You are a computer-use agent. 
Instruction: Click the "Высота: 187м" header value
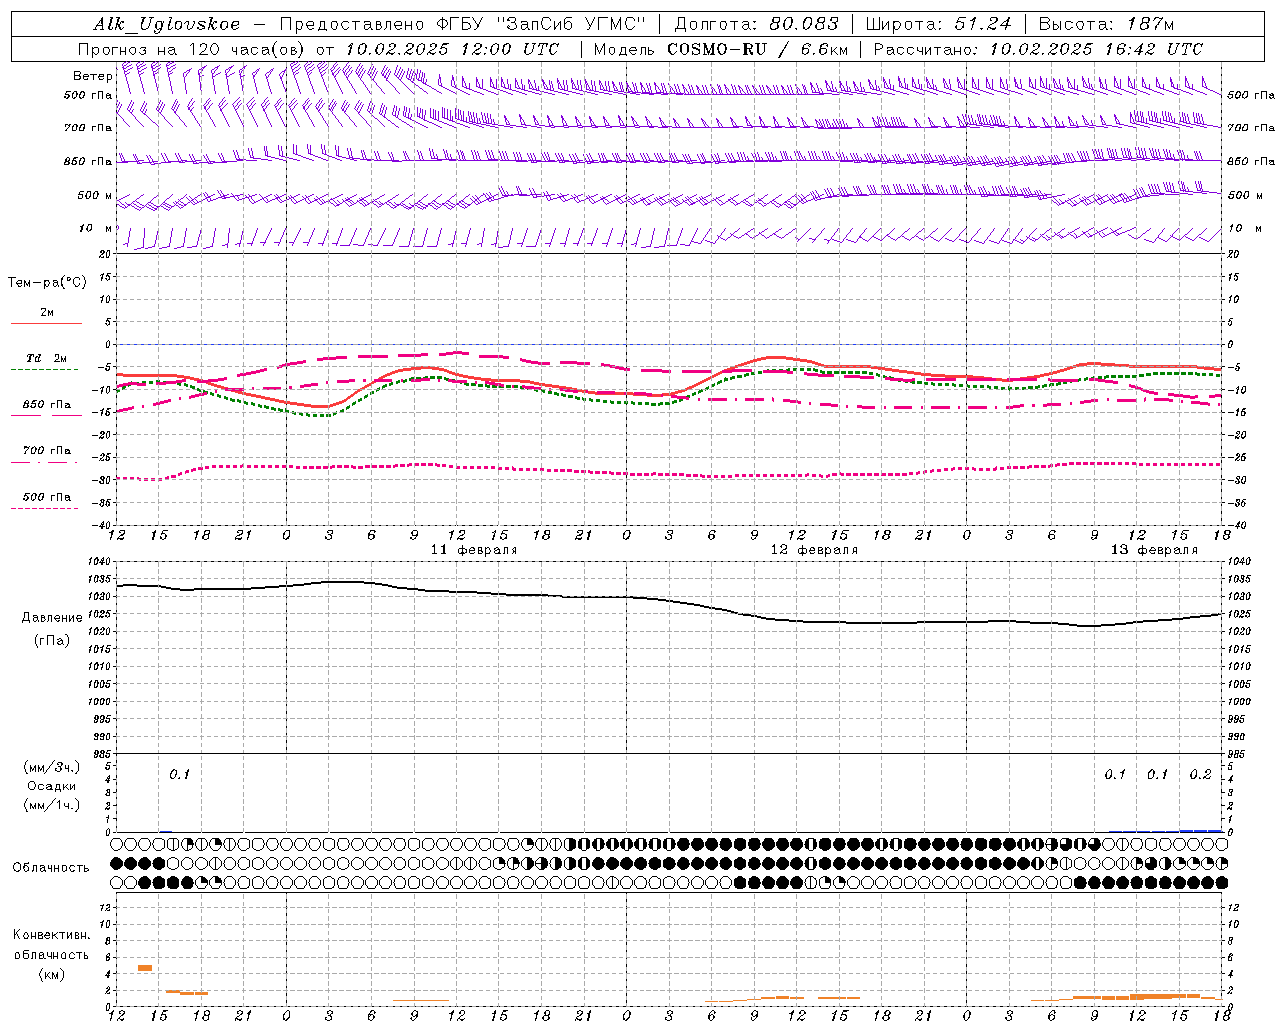coord(1106,24)
